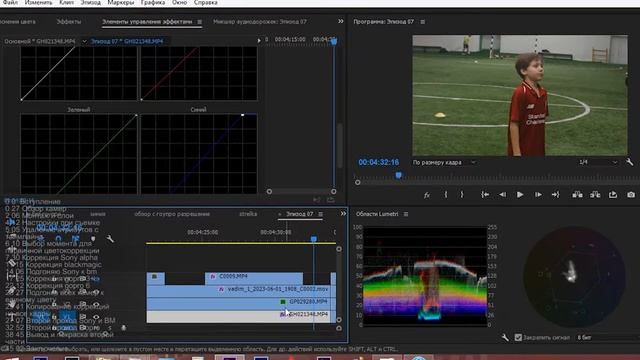Click the white luma curve graph
The height and width of the screenshot is (360, 640).
point(79,73)
